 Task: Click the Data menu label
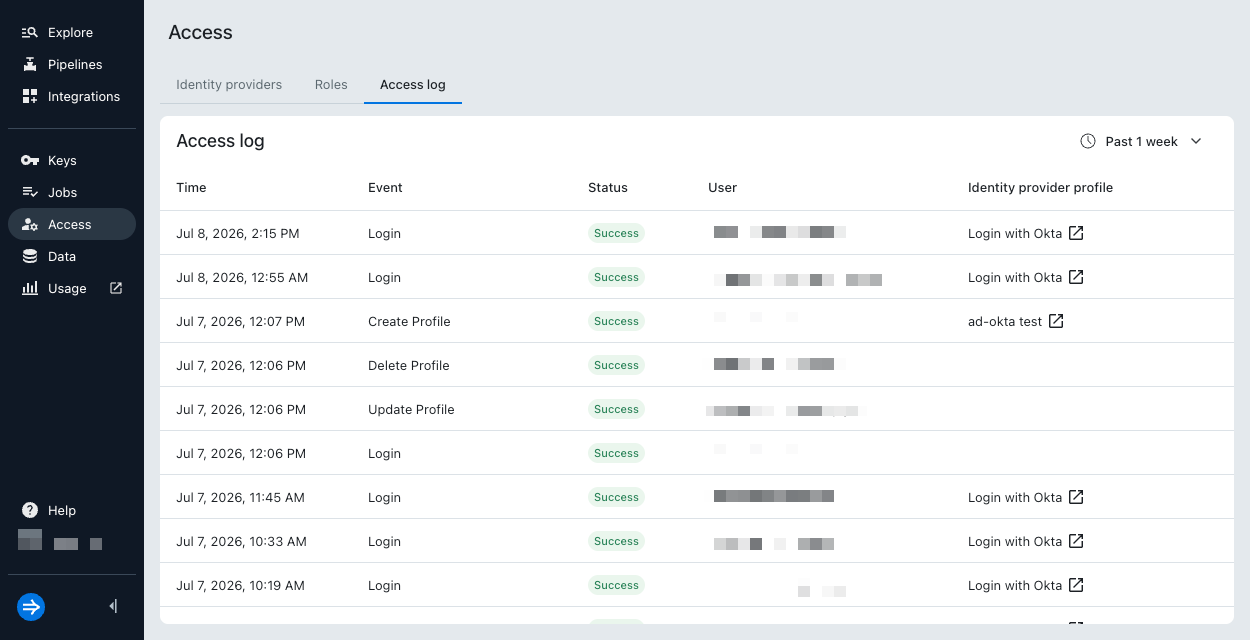click(x=62, y=256)
